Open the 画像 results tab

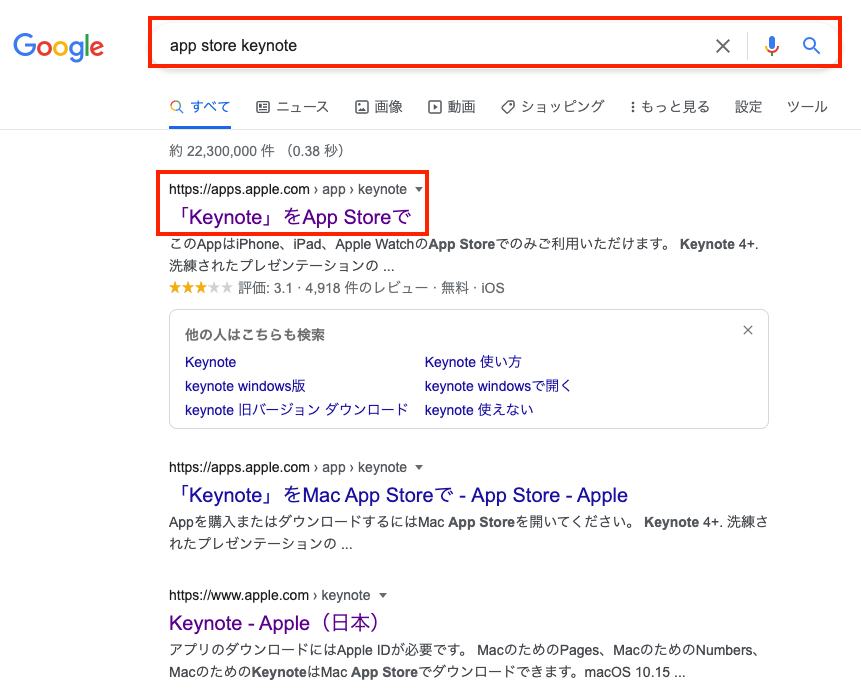[x=379, y=107]
